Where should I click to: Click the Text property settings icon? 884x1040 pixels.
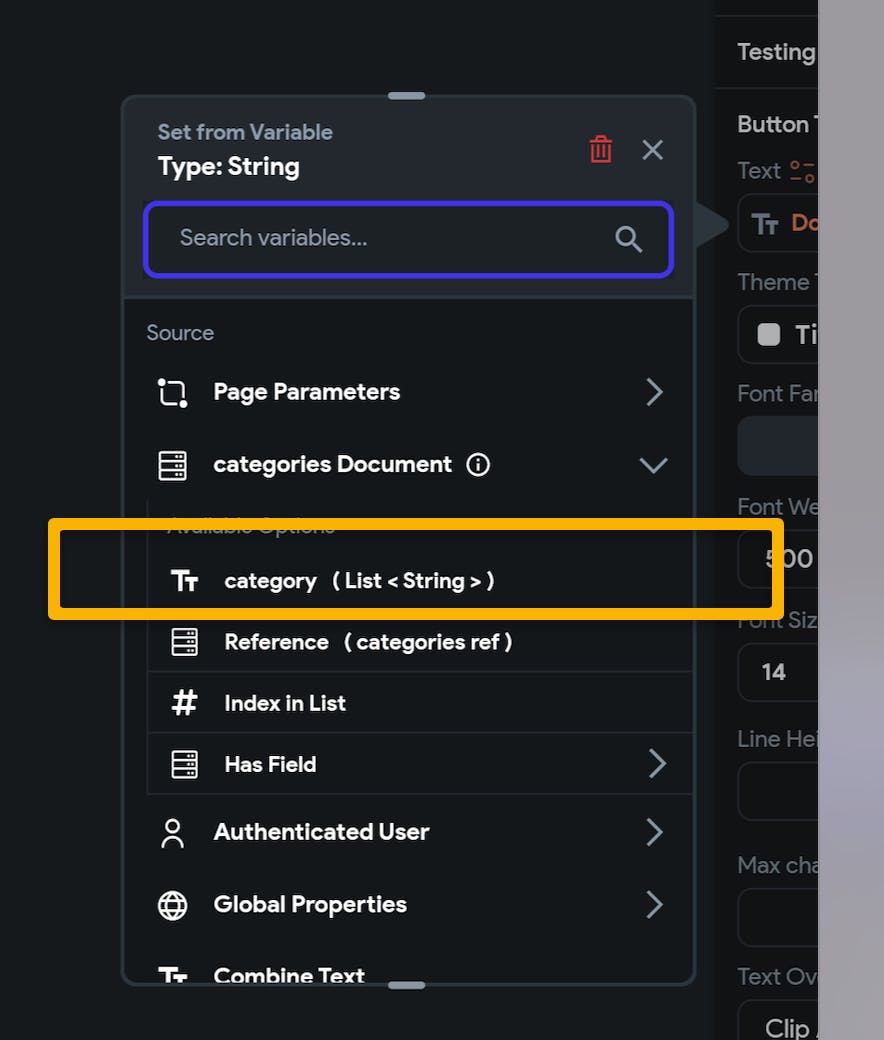[x=802, y=171]
